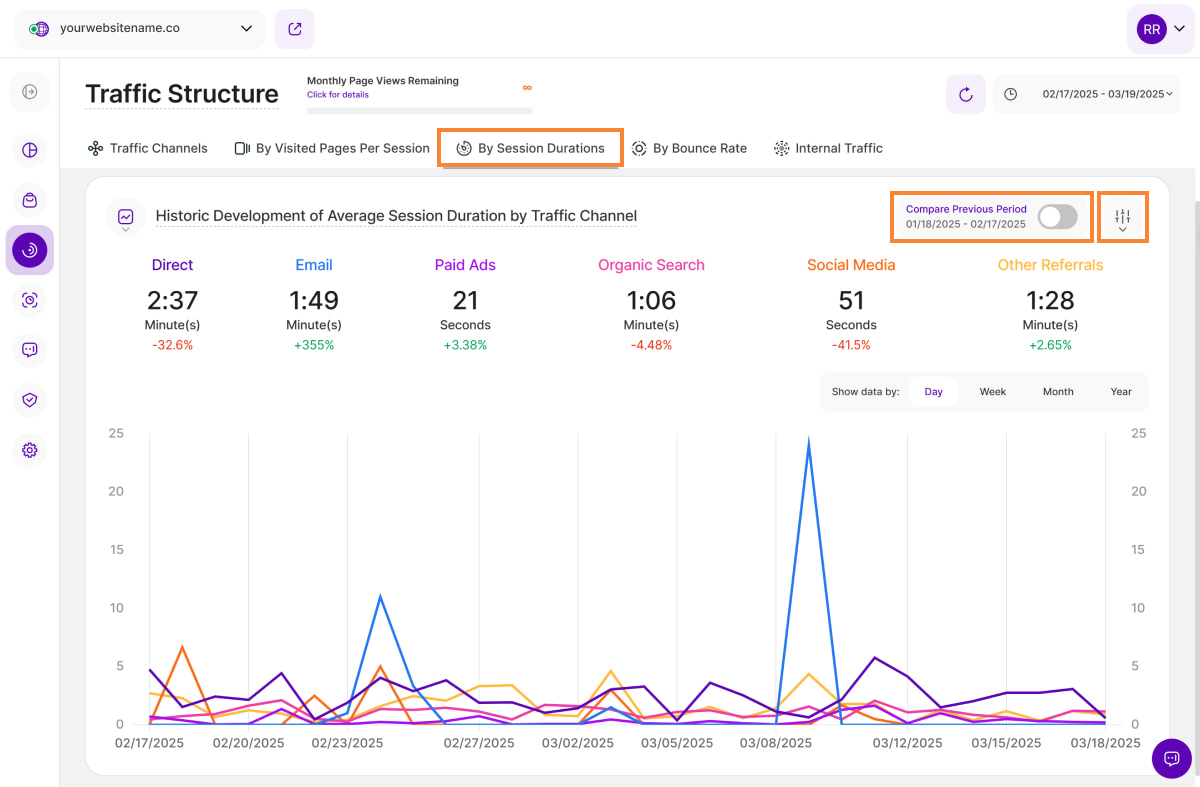This screenshot has width=1200, height=787.
Task: Show data by Month
Action: click(x=1058, y=392)
